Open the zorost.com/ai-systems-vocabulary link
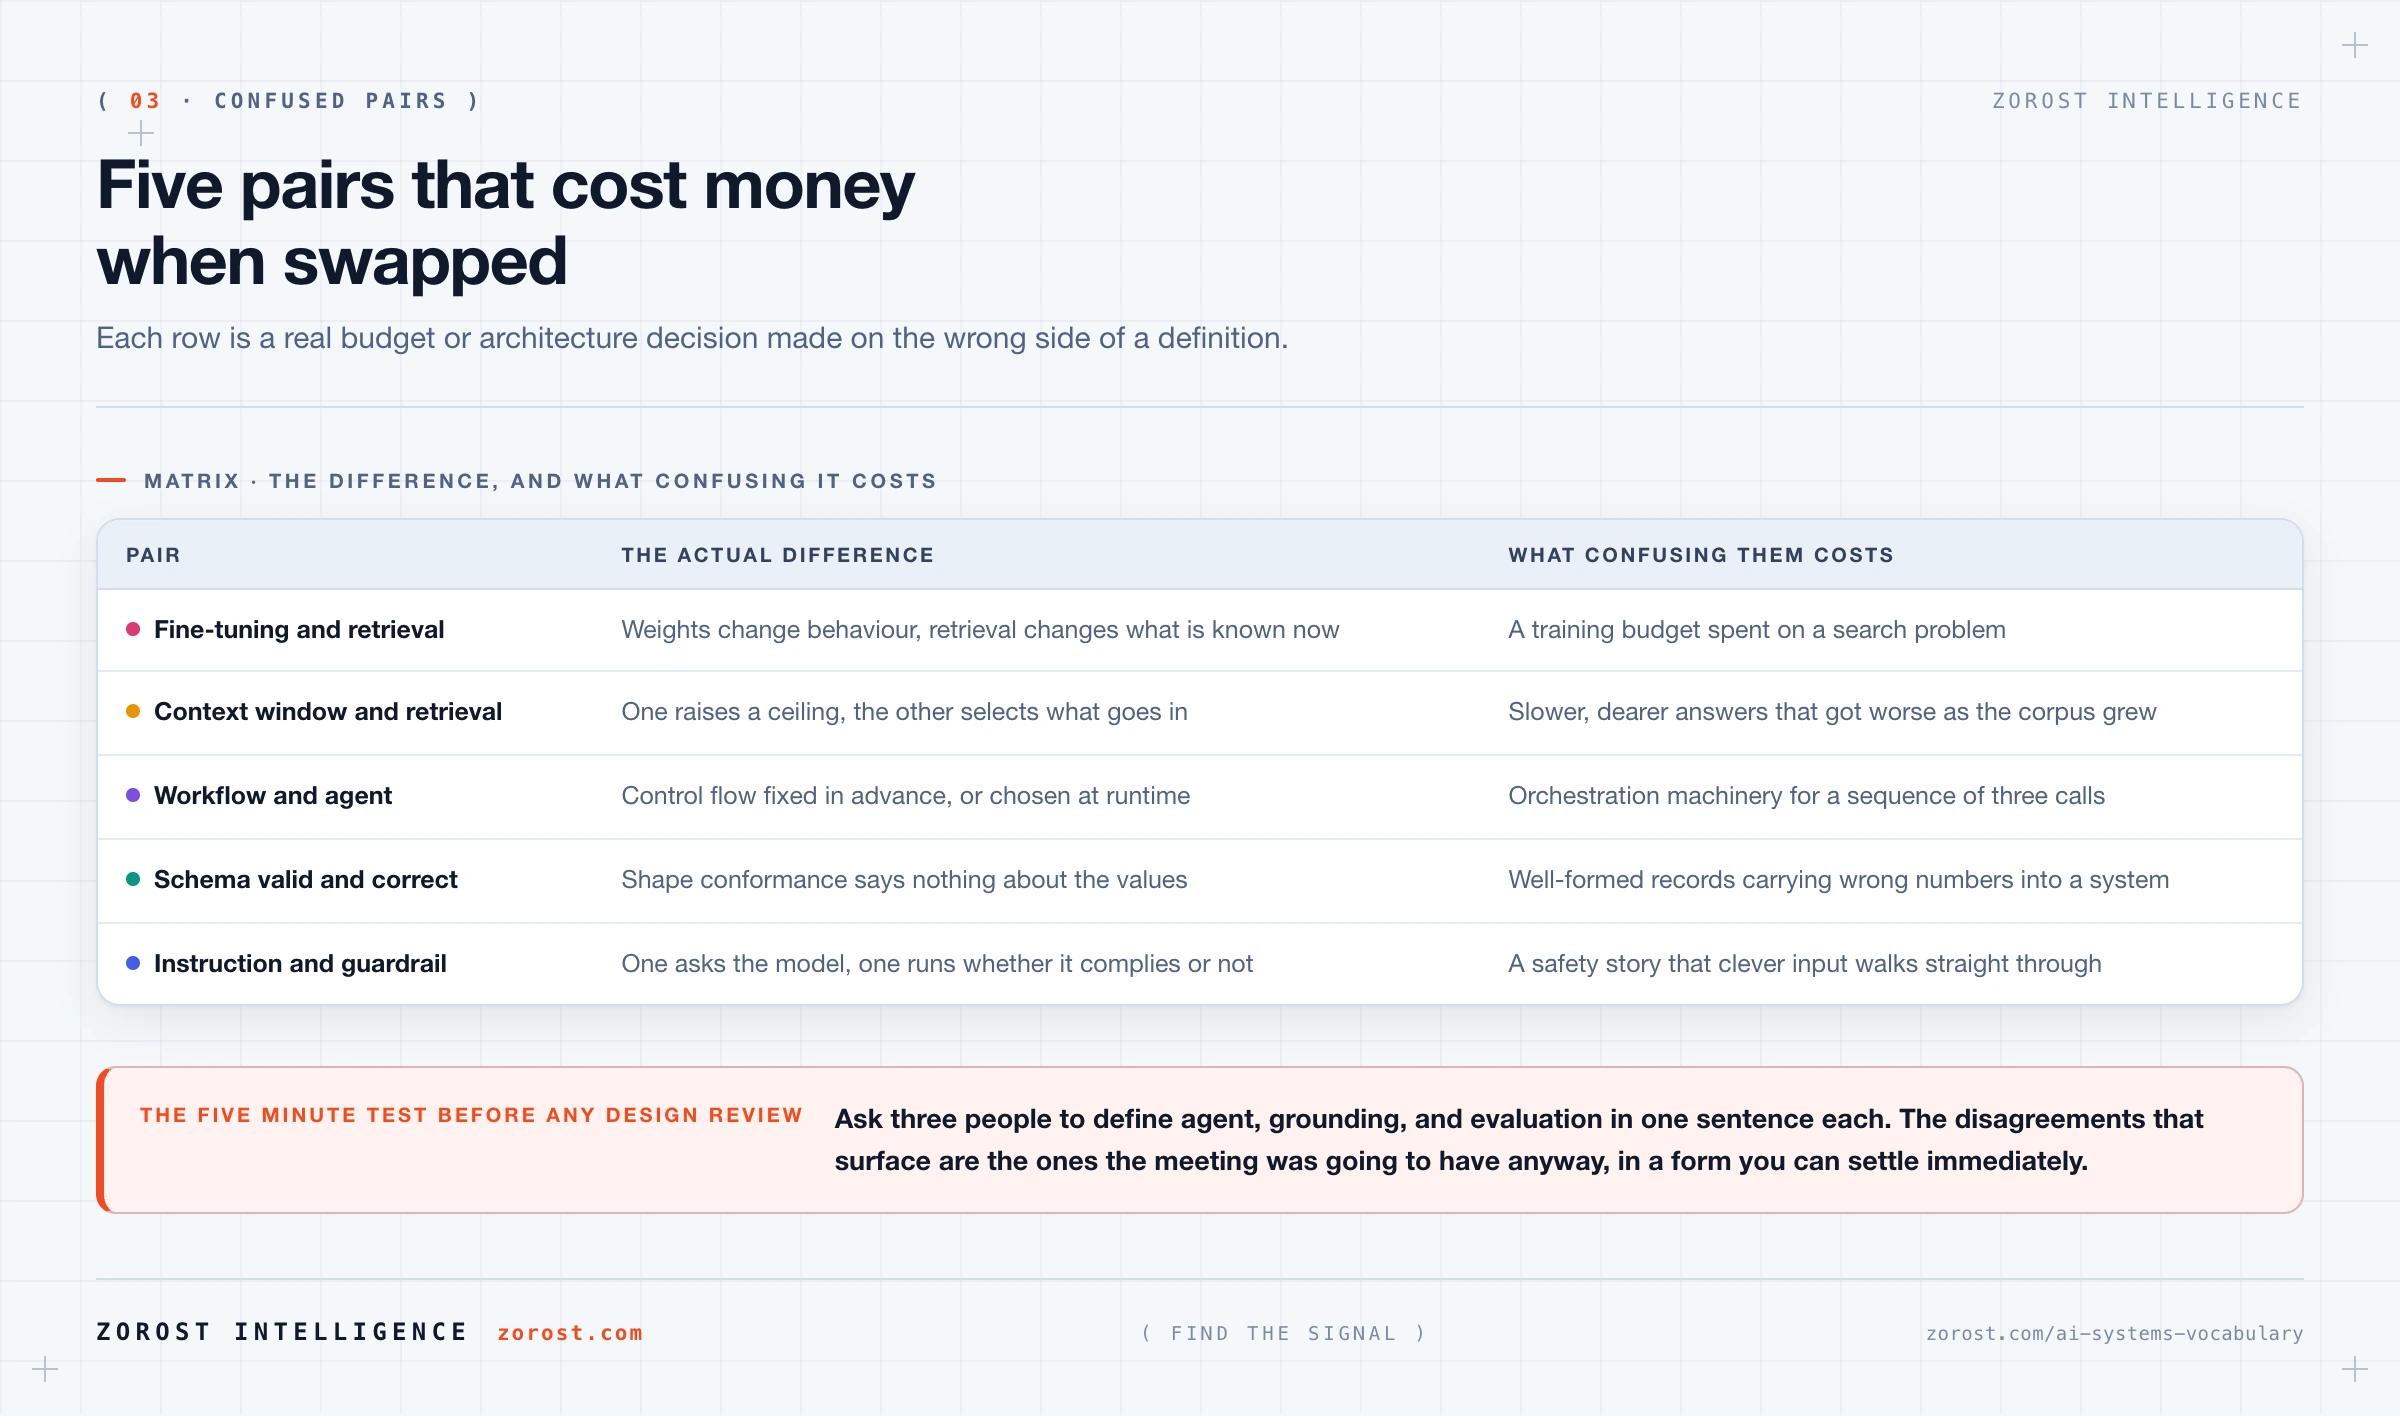2400x1416 pixels. (x=2114, y=1333)
